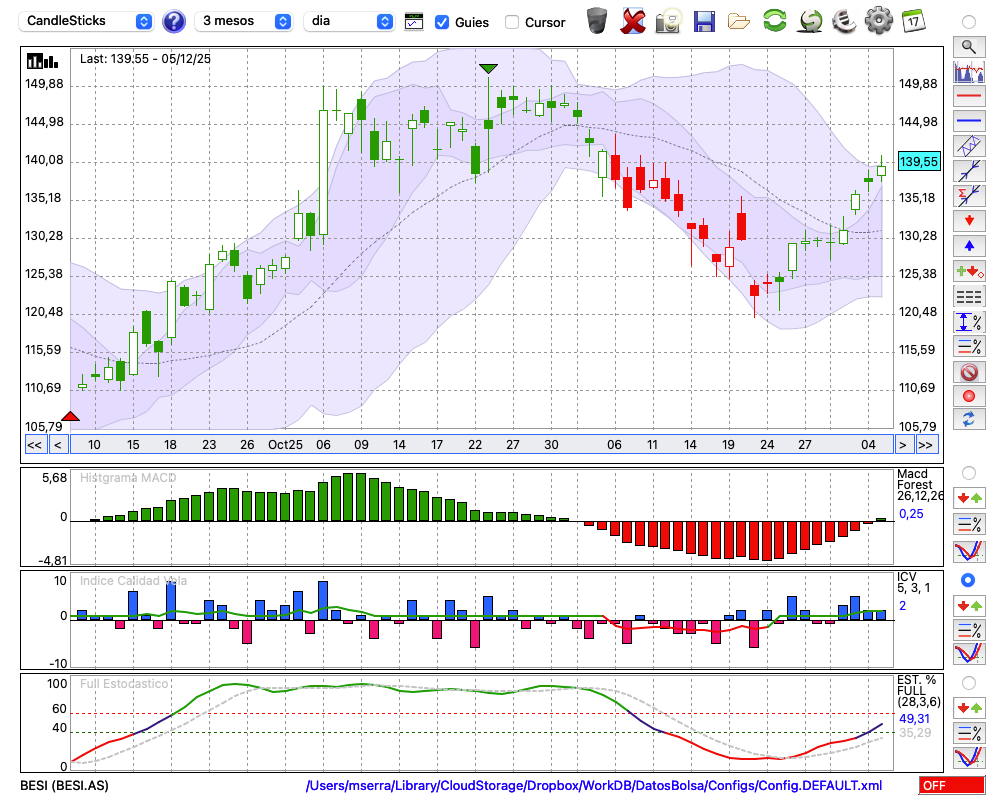Click the red triangle marker at chart bottom-left
1000x800 pixels.
click(x=70, y=416)
